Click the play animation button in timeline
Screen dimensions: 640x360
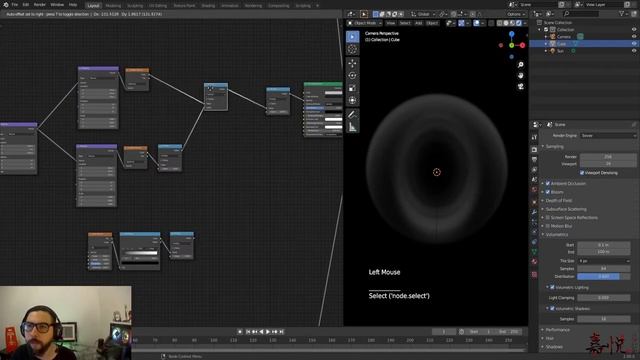coord(268,332)
